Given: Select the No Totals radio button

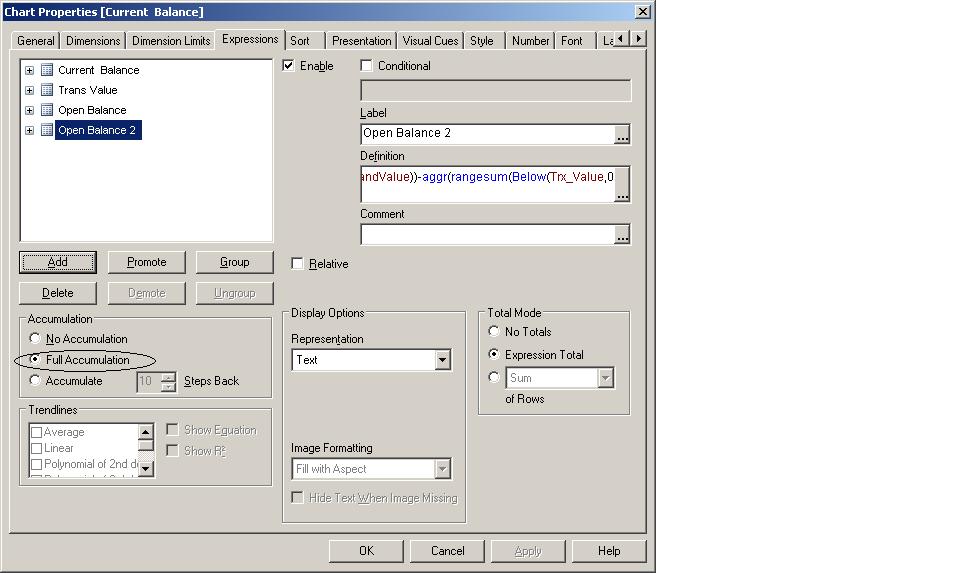Looking at the screenshot, I should [493, 331].
